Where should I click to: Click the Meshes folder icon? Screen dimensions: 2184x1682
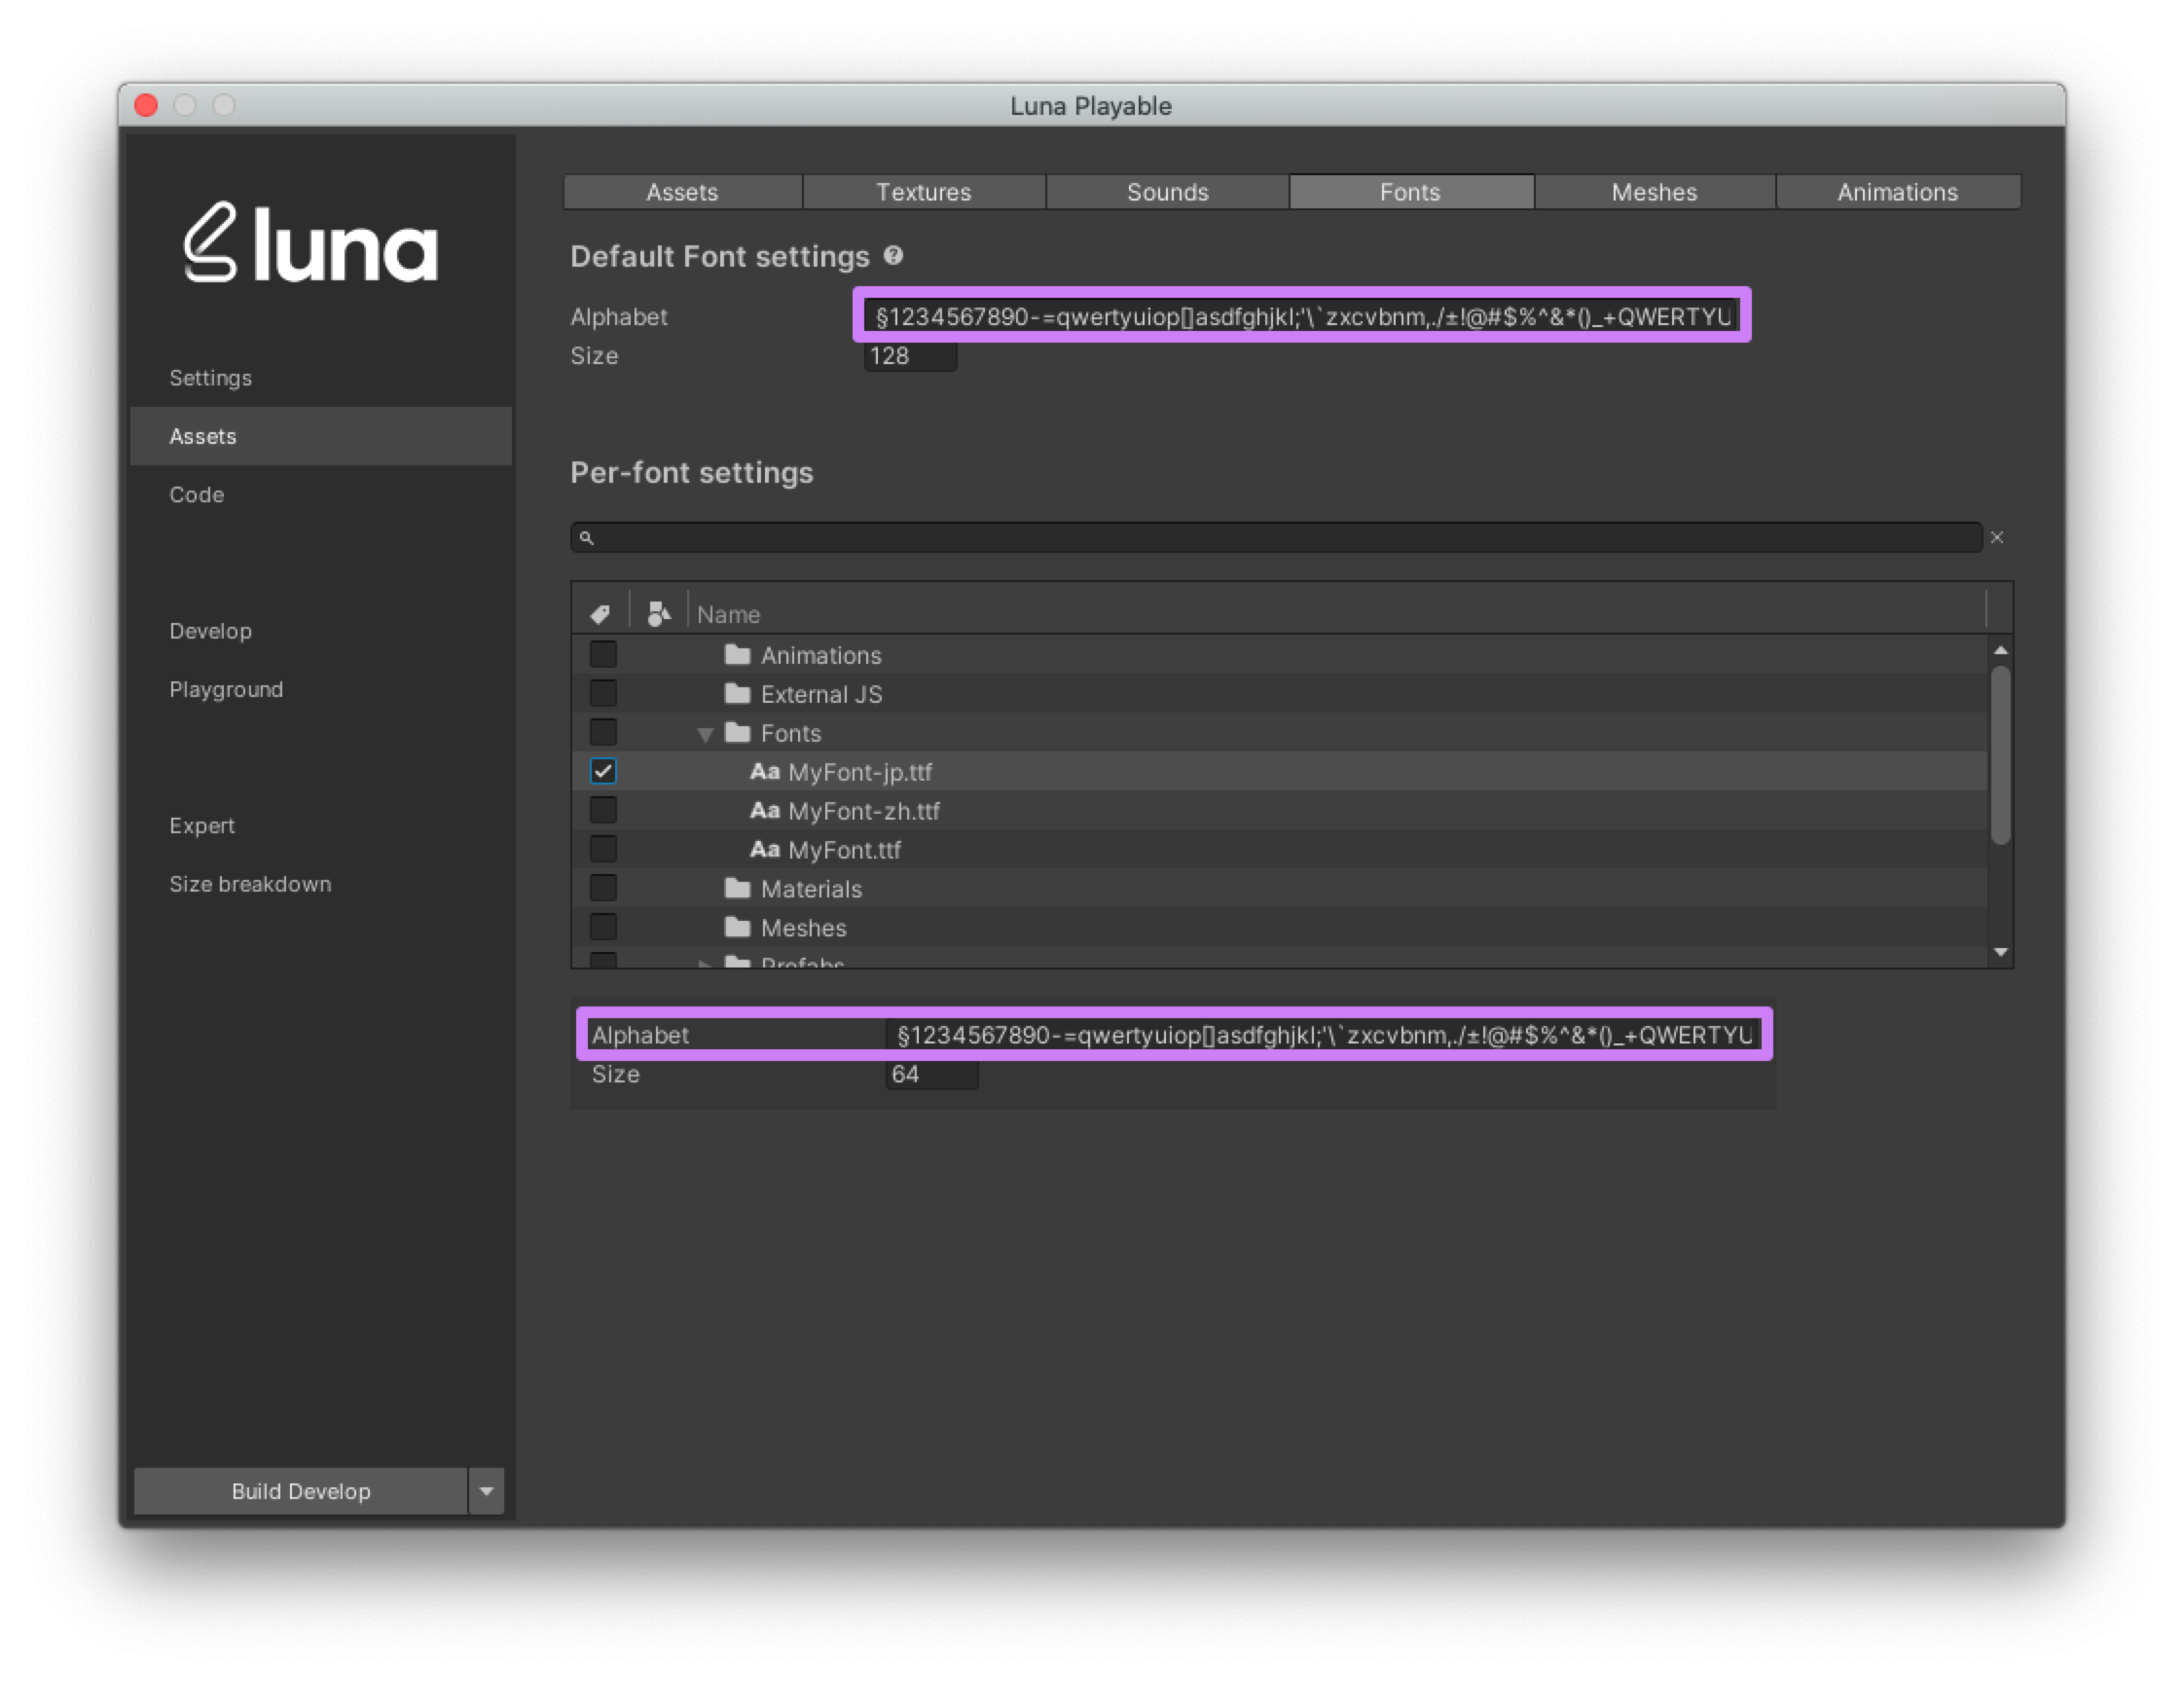(x=737, y=927)
